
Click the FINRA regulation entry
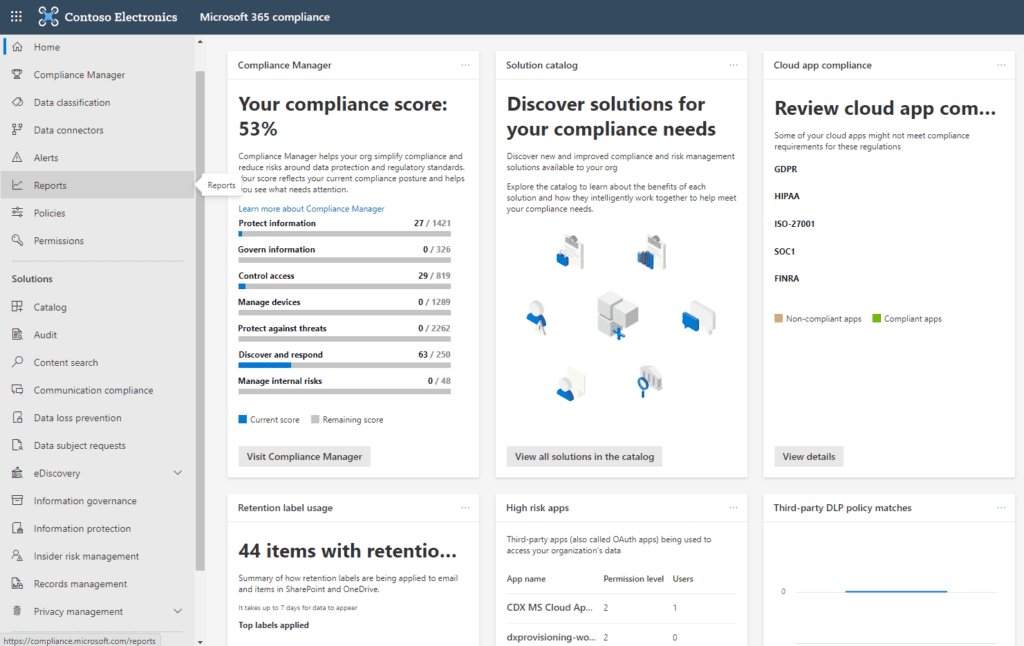tap(787, 278)
